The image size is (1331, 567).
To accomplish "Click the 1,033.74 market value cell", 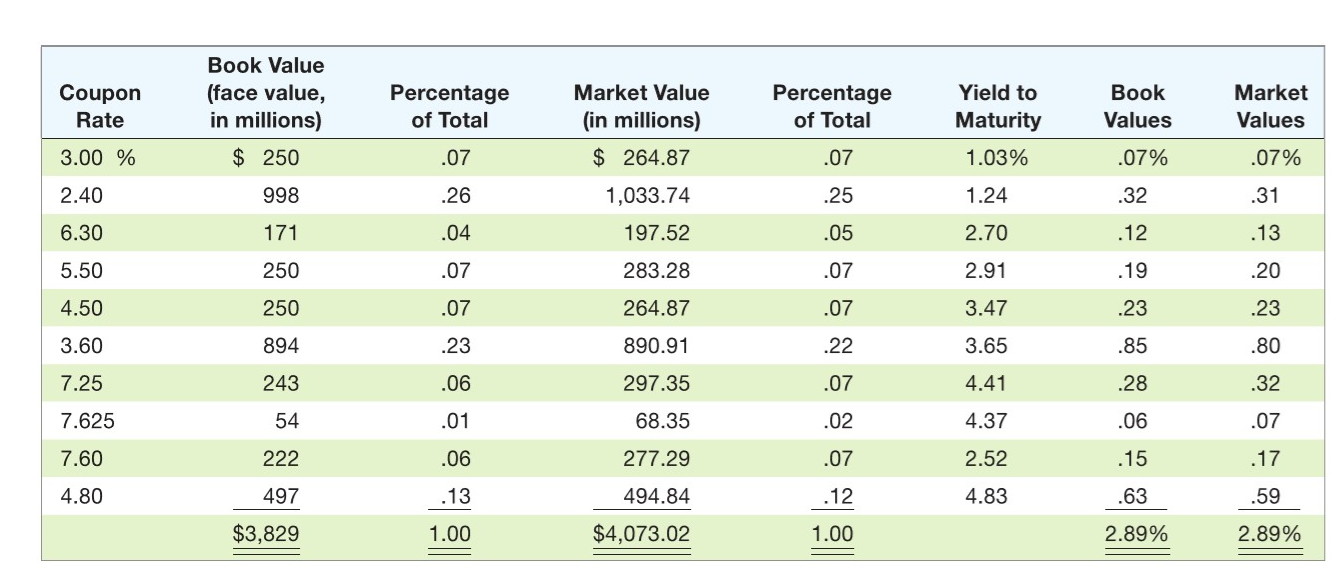I will coord(647,195).
